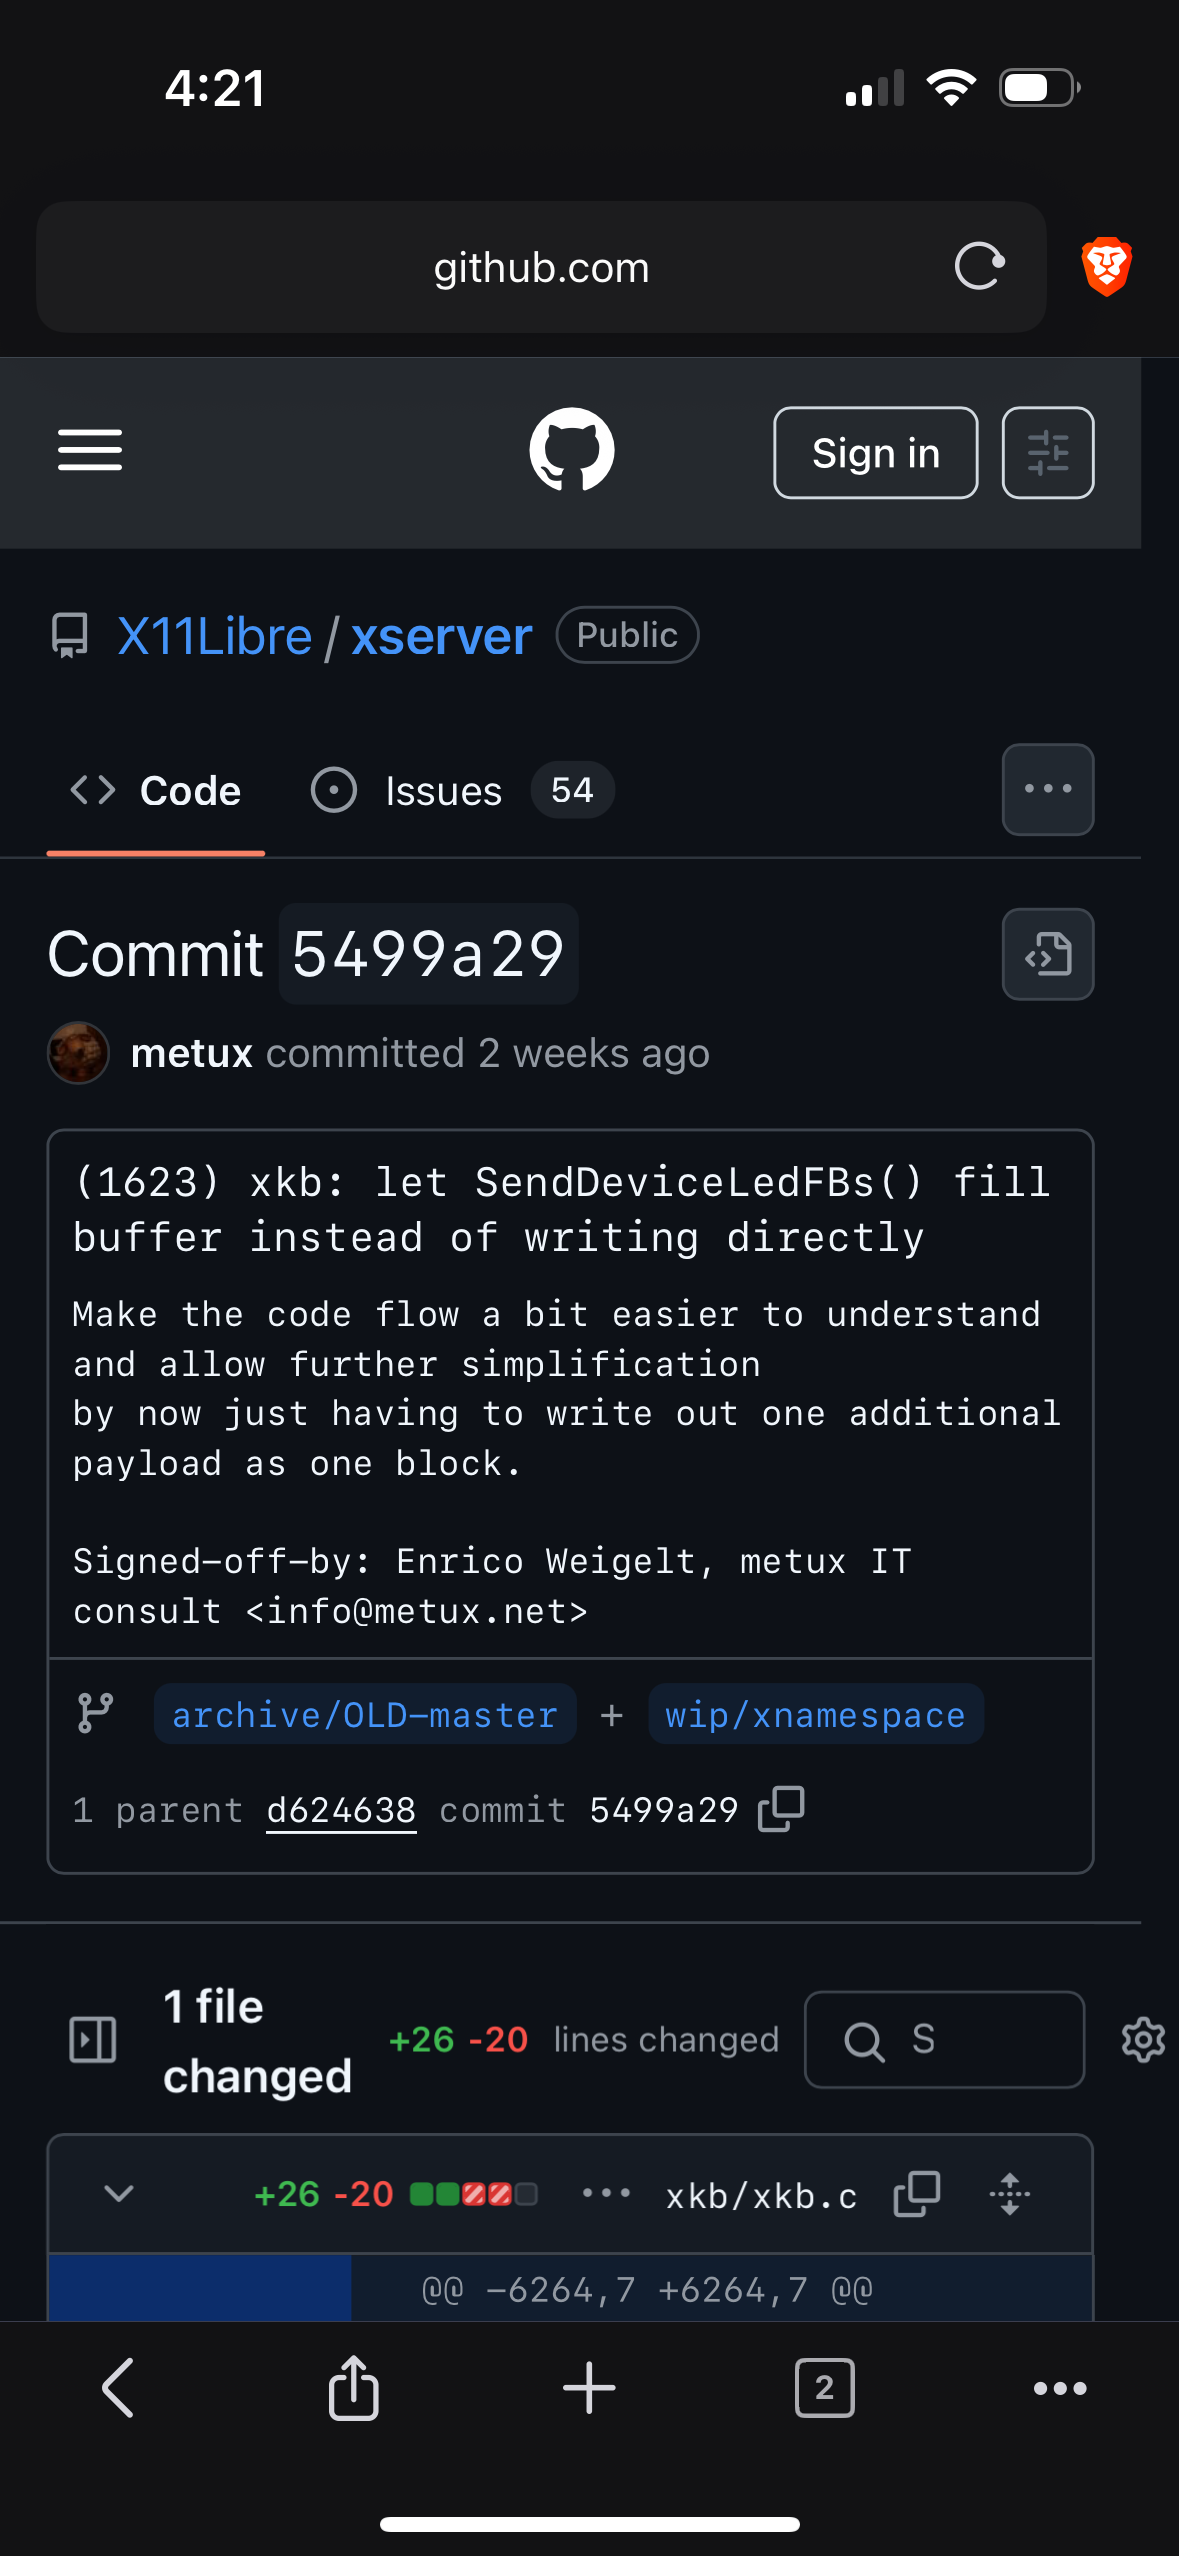Reload the github.com page
The width and height of the screenshot is (1179, 2556).
point(979,267)
